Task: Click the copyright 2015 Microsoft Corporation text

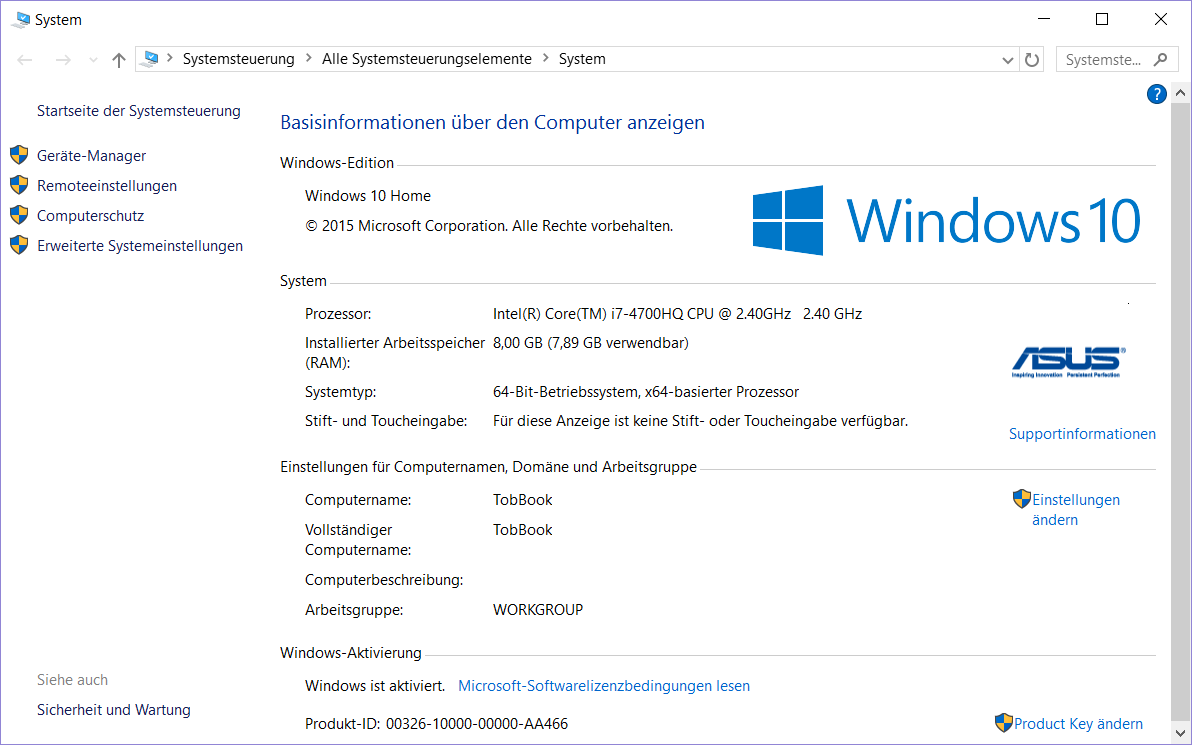Action: coord(489,226)
